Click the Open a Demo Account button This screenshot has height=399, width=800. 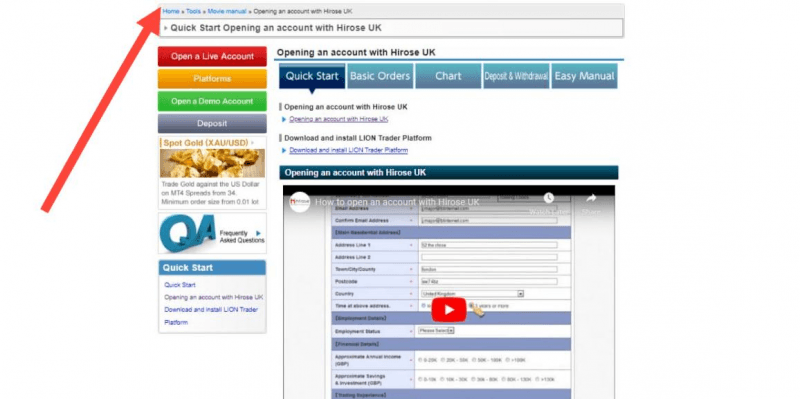coord(212,101)
